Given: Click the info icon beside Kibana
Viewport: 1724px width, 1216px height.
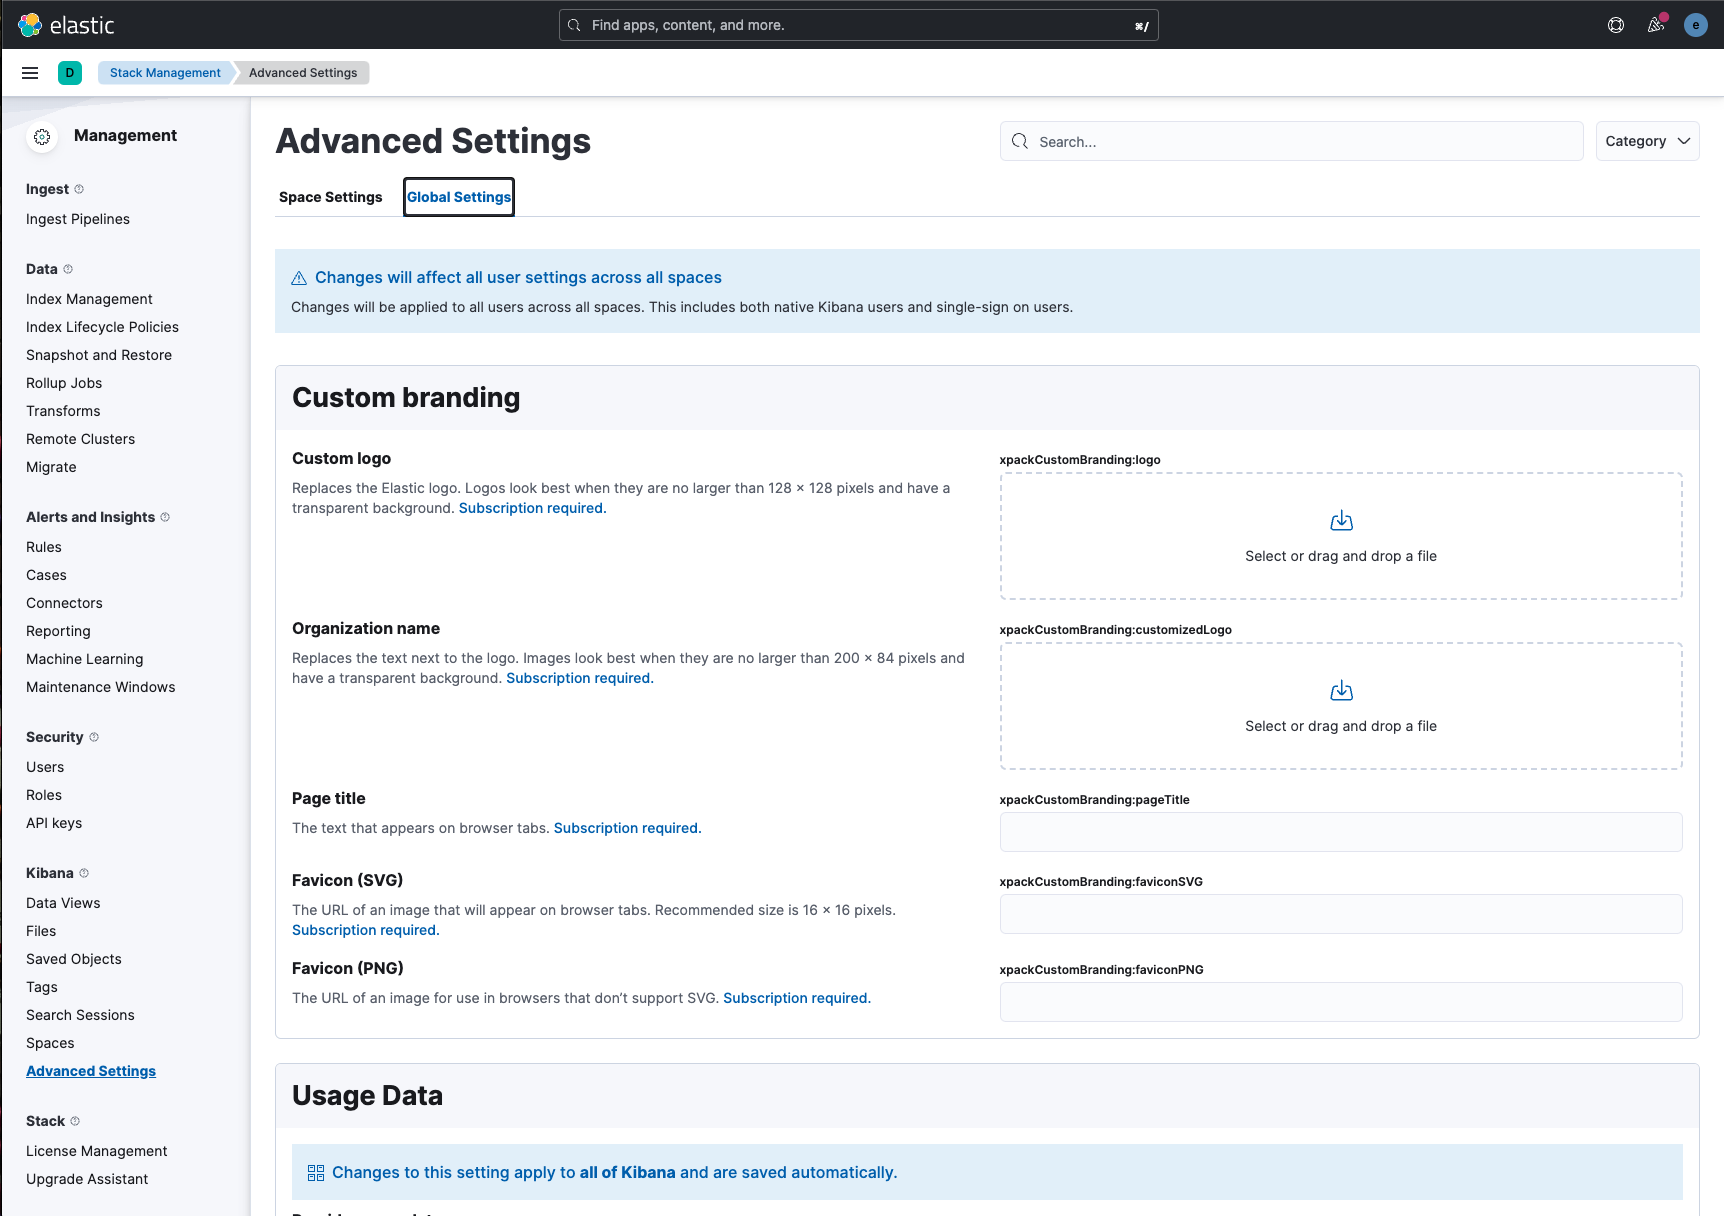Looking at the screenshot, I should click(84, 873).
